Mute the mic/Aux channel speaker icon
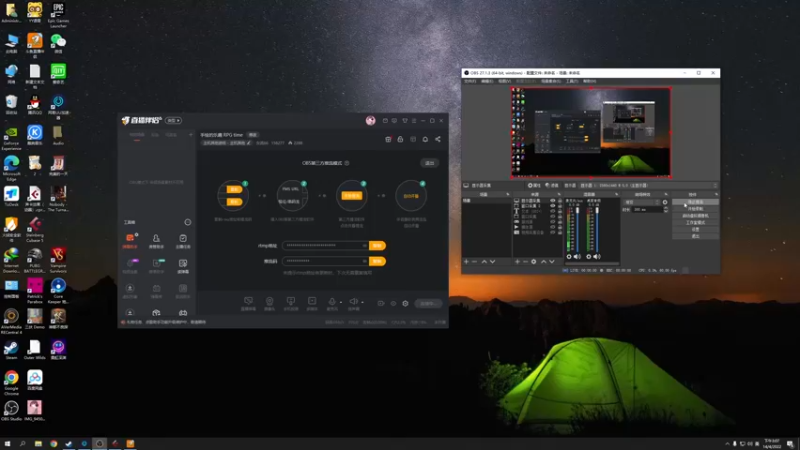The height and width of the screenshot is (450, 800). pyautogui.click(x=577, y=256)
